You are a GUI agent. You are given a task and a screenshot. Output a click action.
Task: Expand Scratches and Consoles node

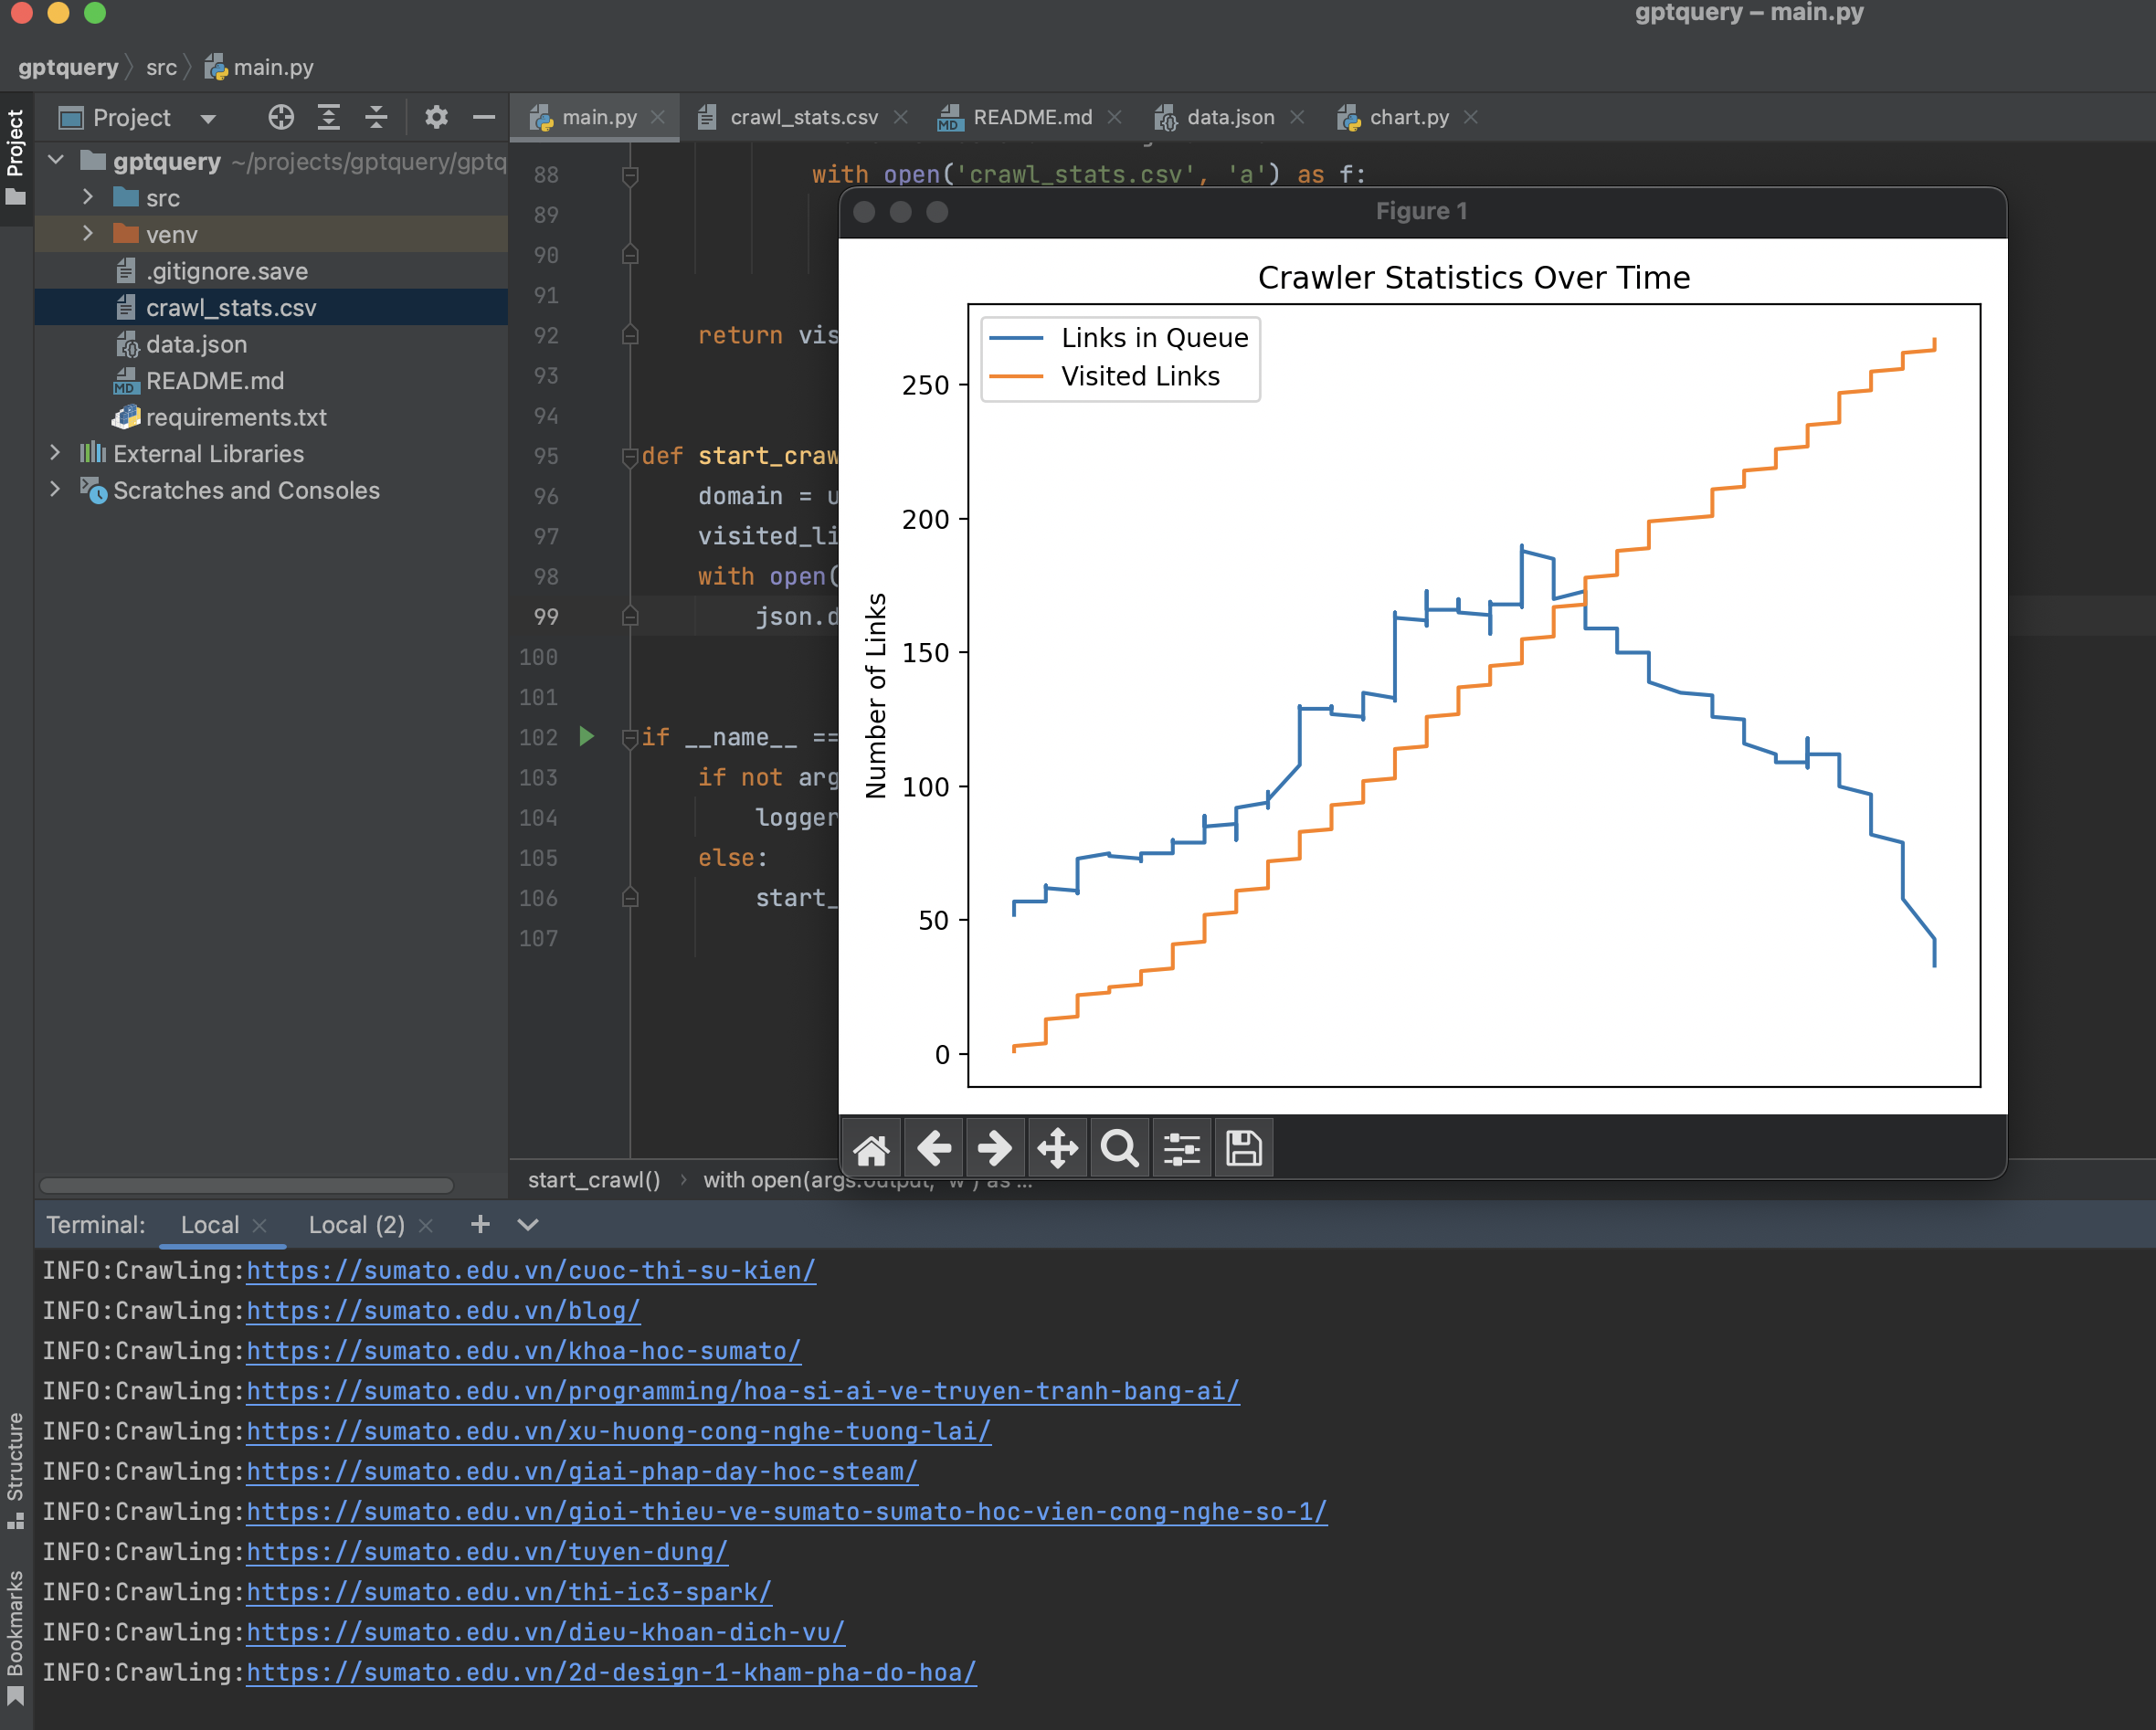(56, 490)
